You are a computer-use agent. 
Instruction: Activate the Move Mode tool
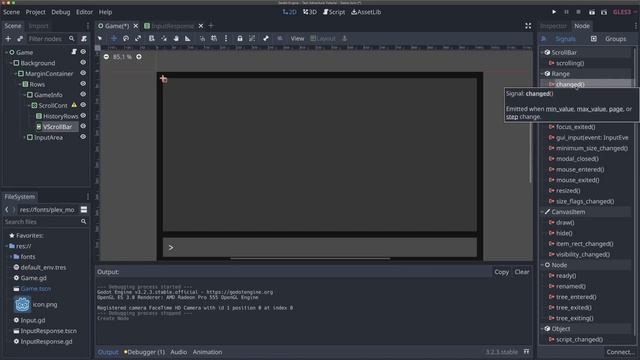pyautogui.click(x=114, y=38)
